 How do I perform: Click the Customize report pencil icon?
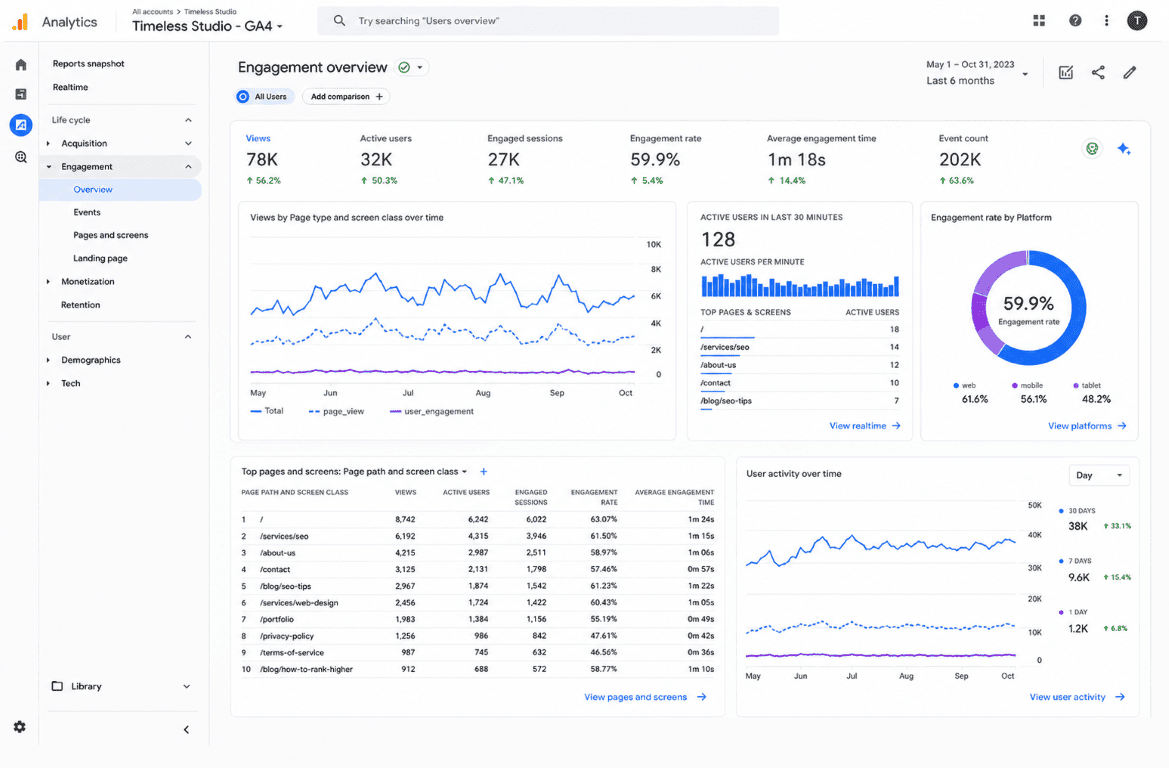pos(1130,72)
